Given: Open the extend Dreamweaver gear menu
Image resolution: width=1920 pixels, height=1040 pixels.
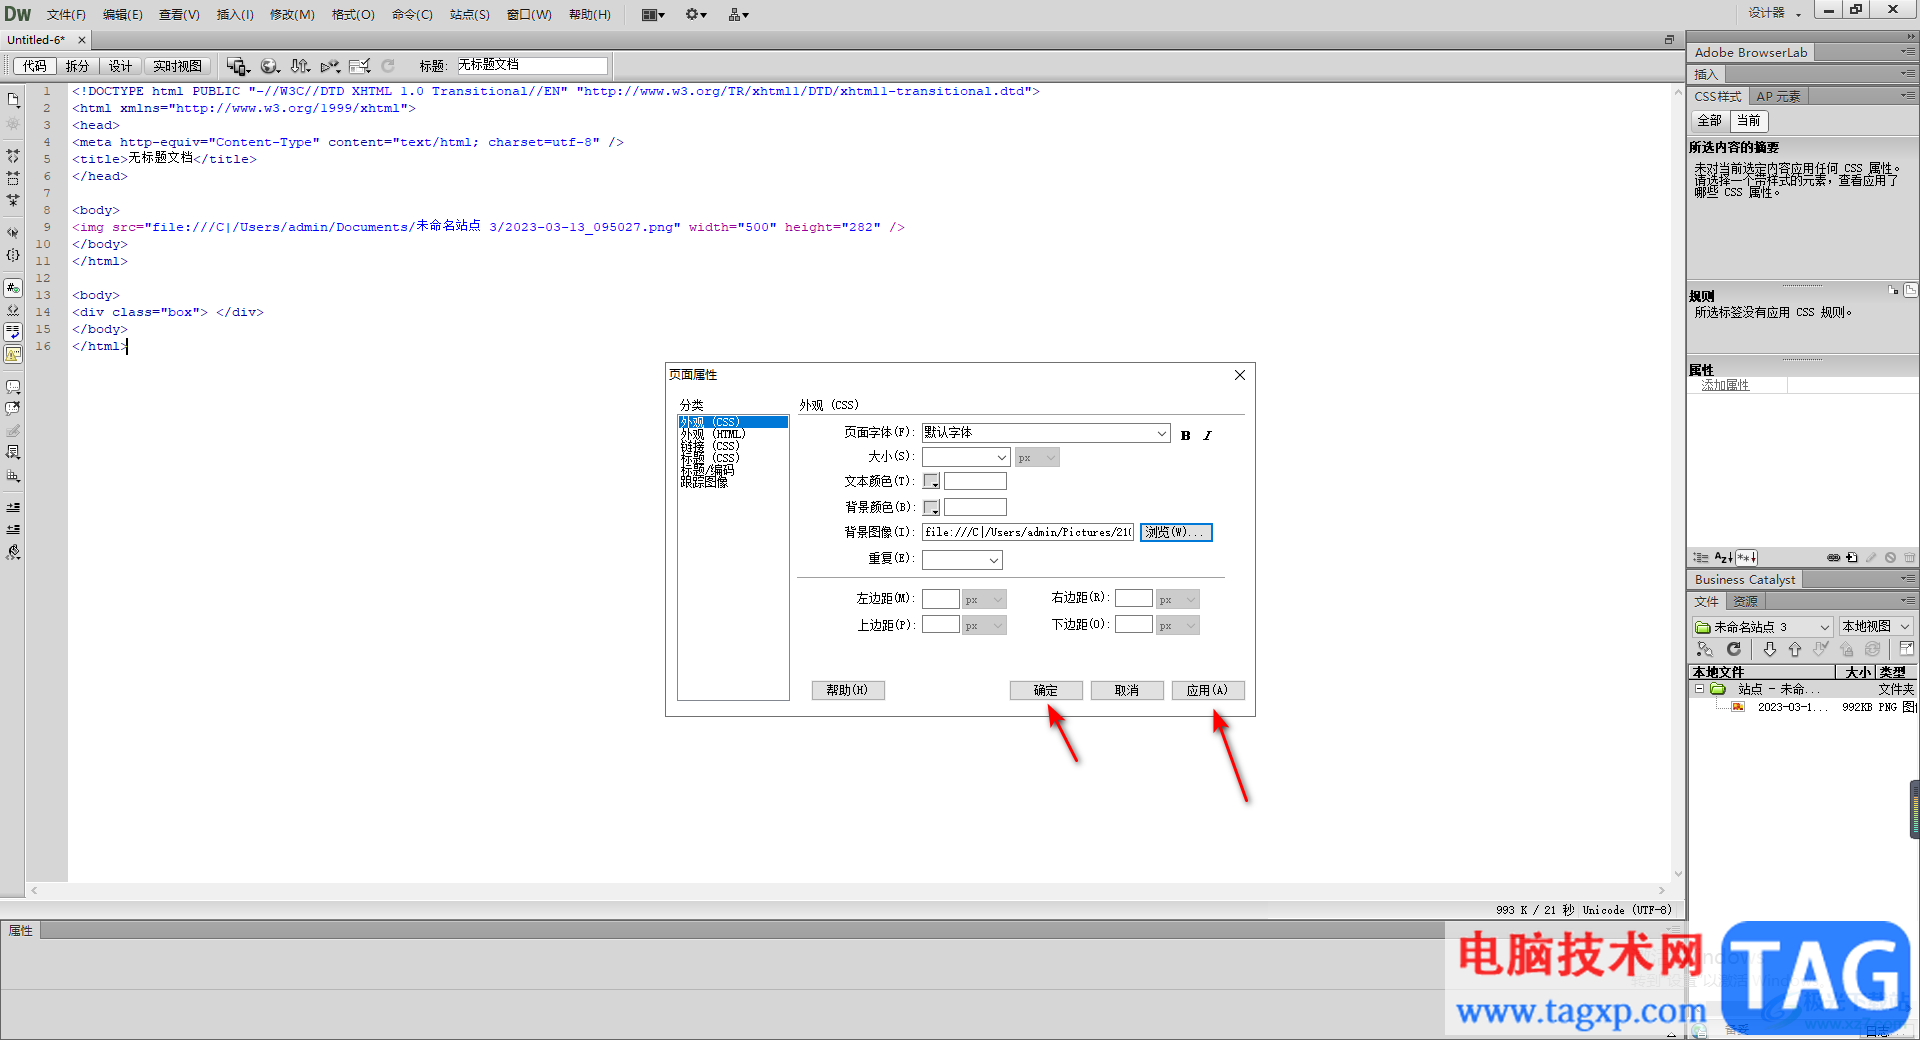Looking at the screenshot, I should coord(696,14).
